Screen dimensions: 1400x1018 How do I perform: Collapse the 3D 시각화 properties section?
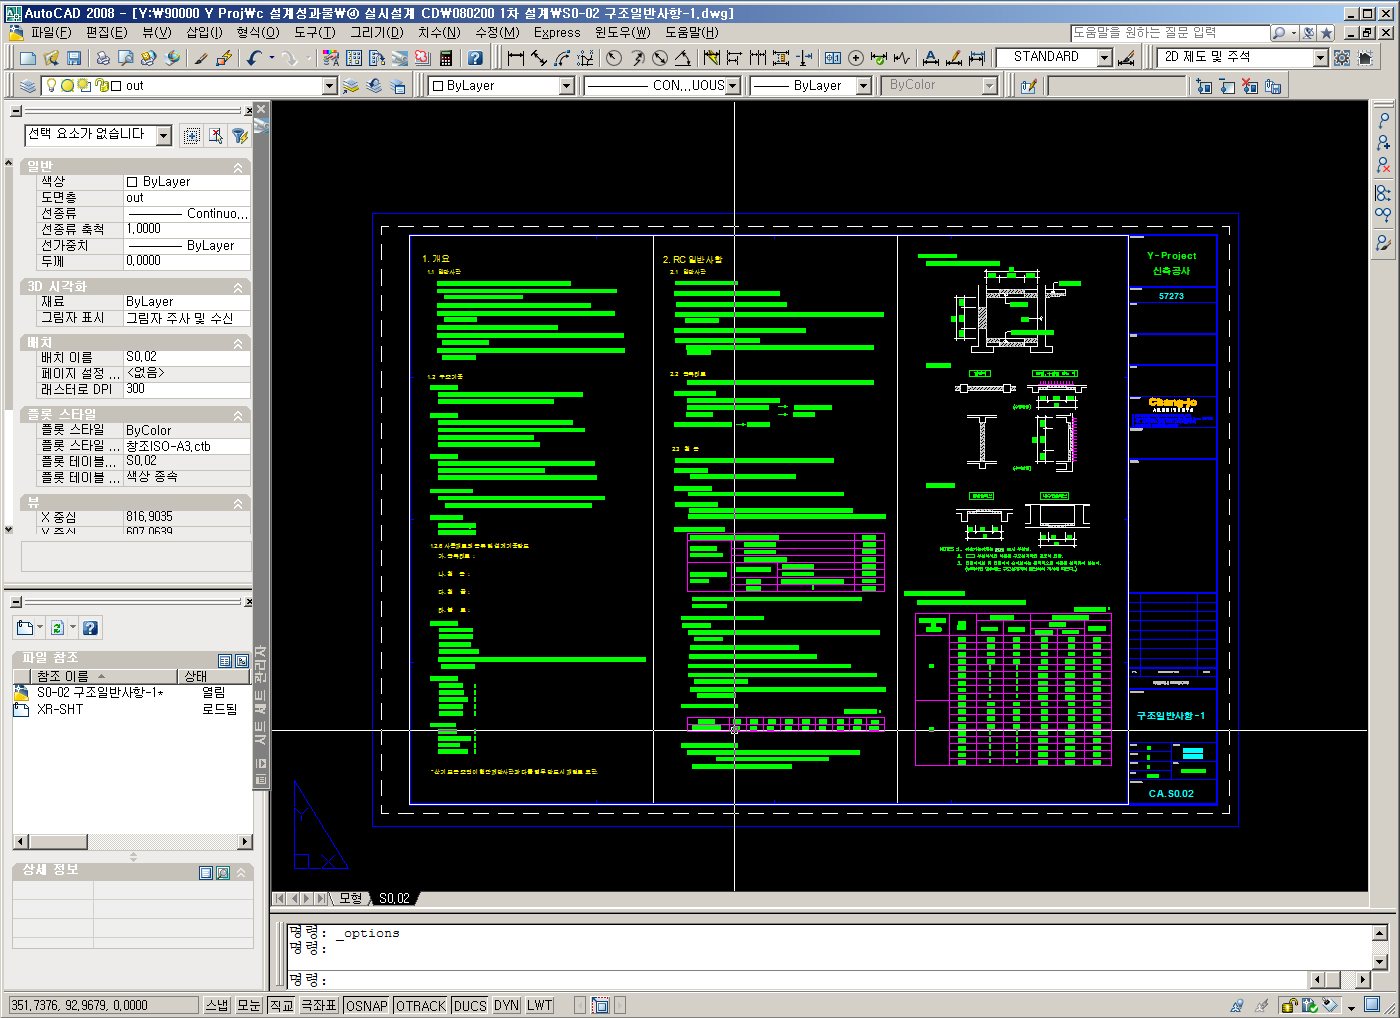tap(238, 287)
